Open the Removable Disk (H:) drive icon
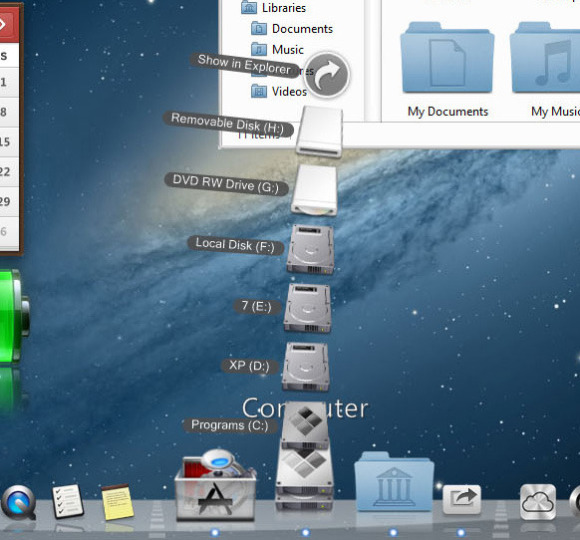Viewport: 580px width, 540px height. [x=319, y=131]
